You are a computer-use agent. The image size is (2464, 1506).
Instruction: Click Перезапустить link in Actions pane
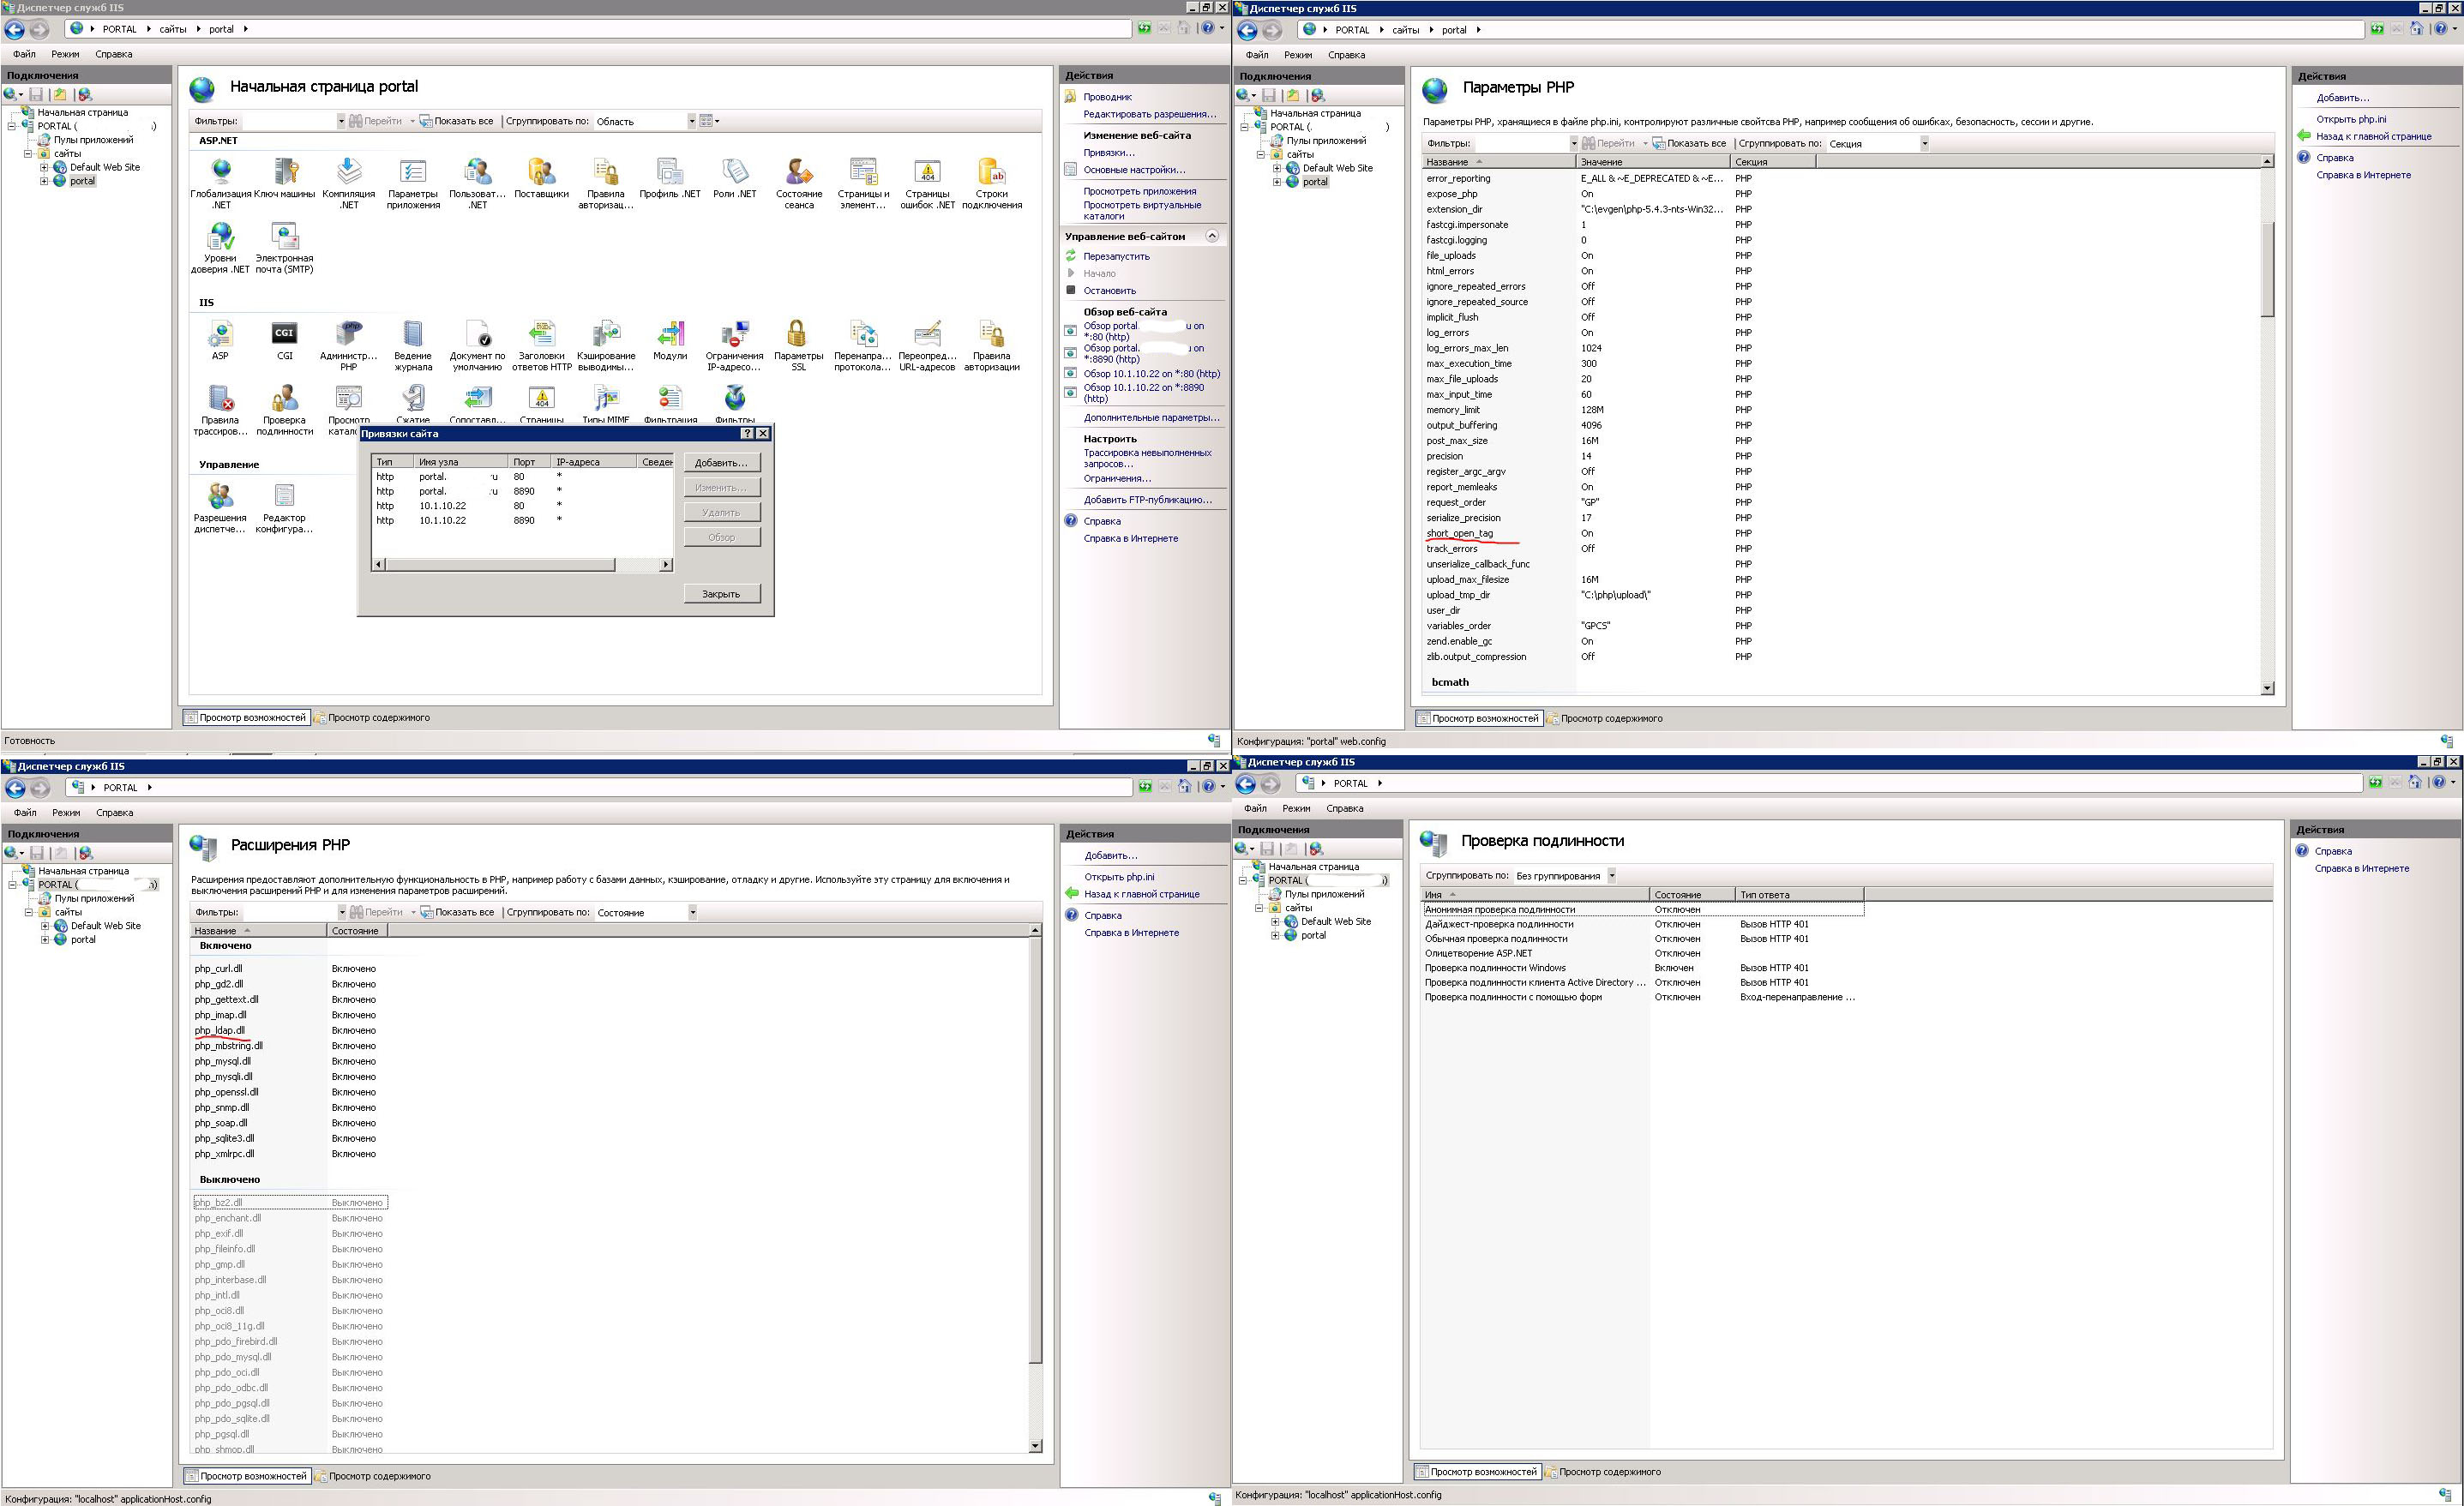(1116, 256)
